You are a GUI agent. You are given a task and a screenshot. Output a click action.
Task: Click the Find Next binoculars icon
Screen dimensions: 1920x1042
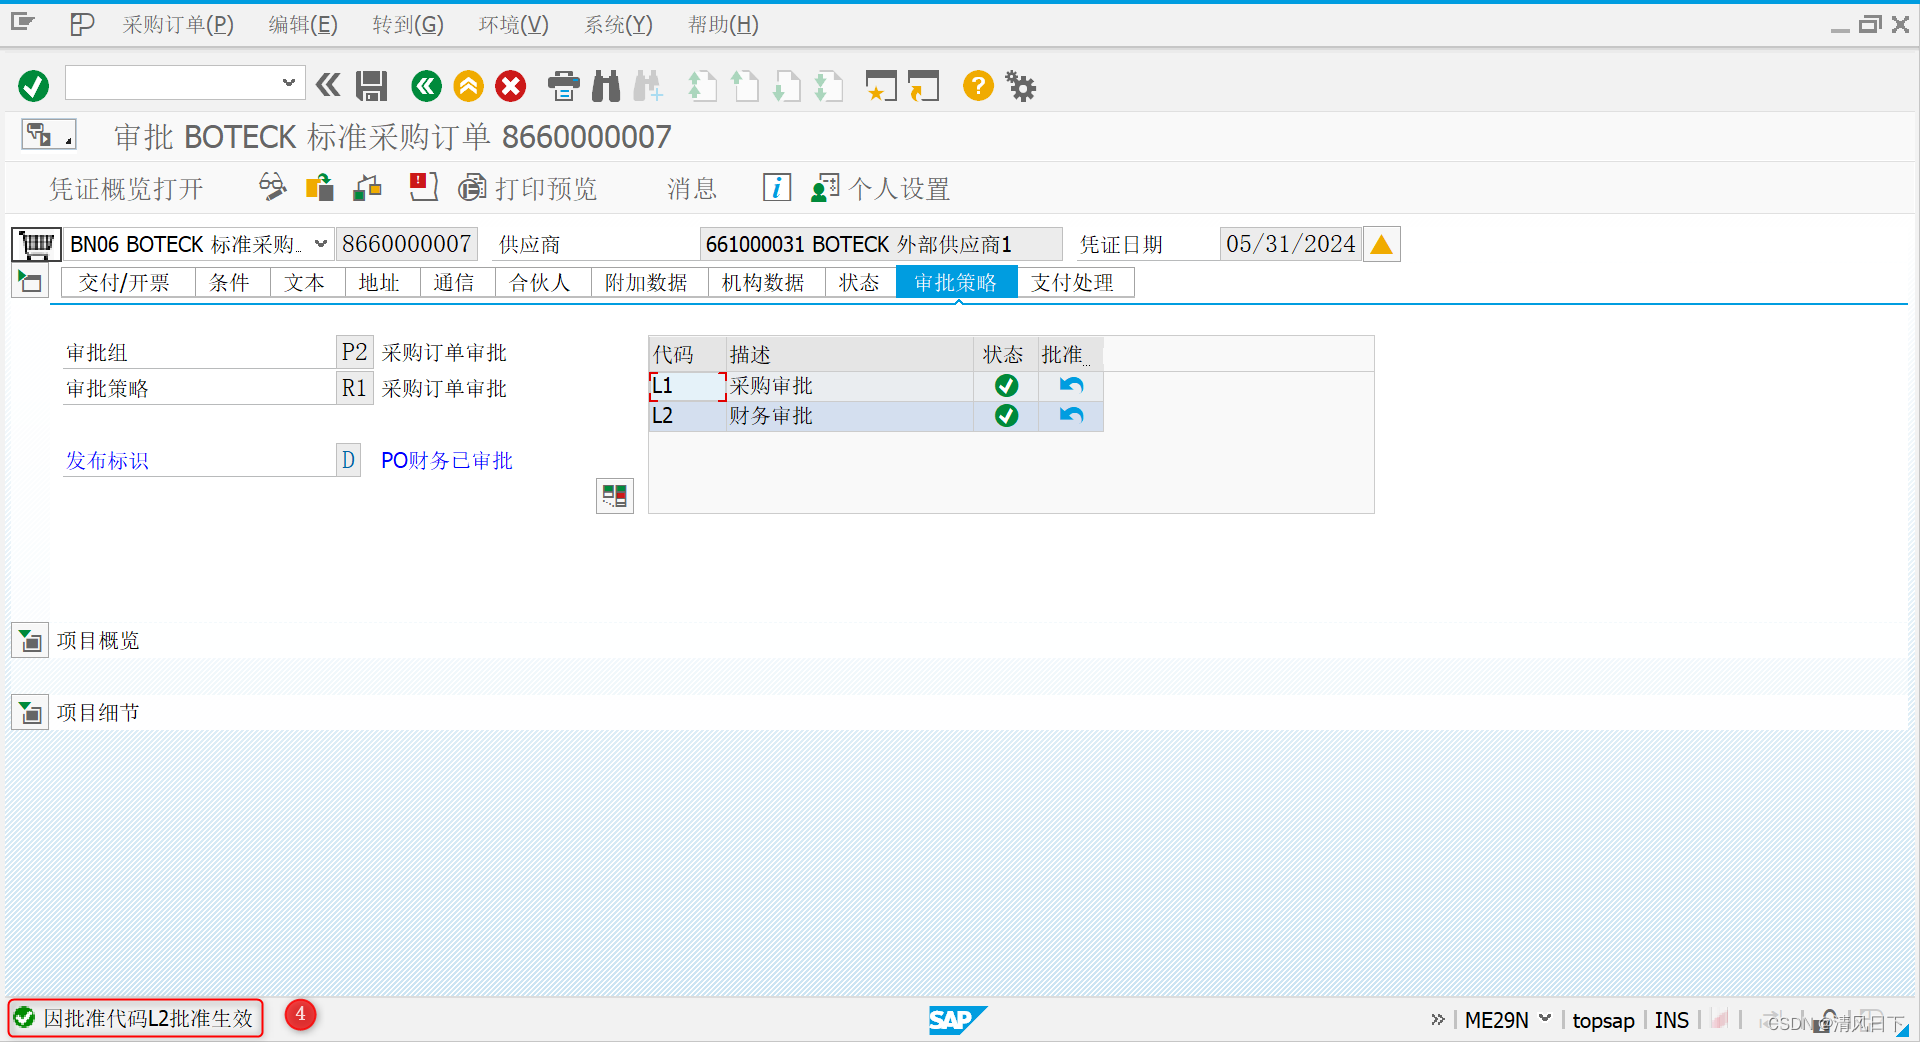[648, 86]
